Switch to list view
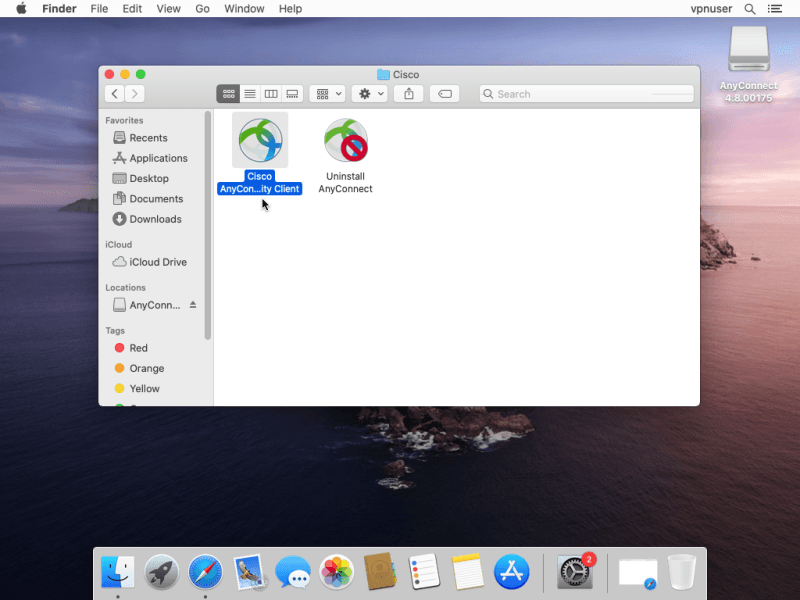Screen dimensions: 800x600 (x=250, y=93)
